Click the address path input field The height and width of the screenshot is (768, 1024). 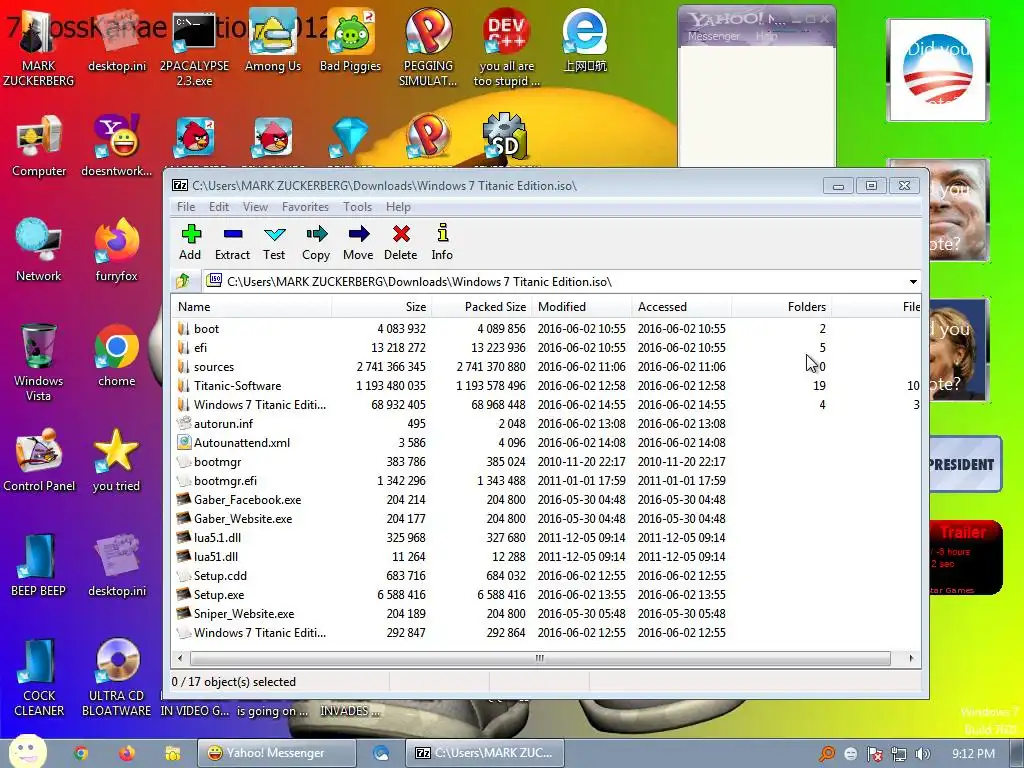point(562,281)
